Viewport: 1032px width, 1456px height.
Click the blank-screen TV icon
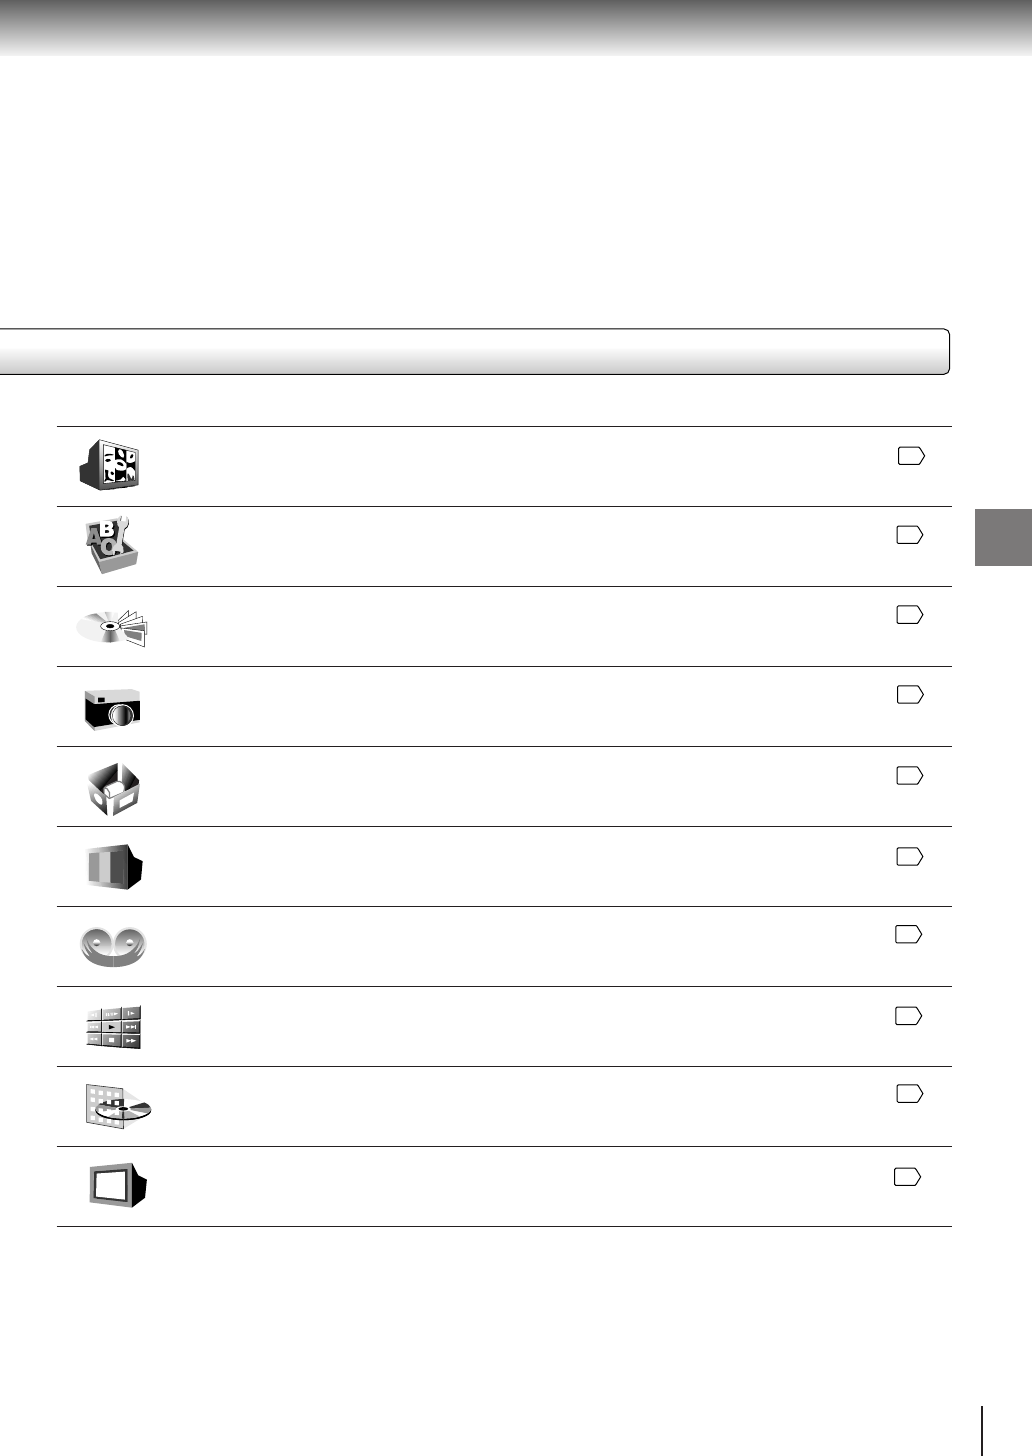click(x=118, y=1186)
